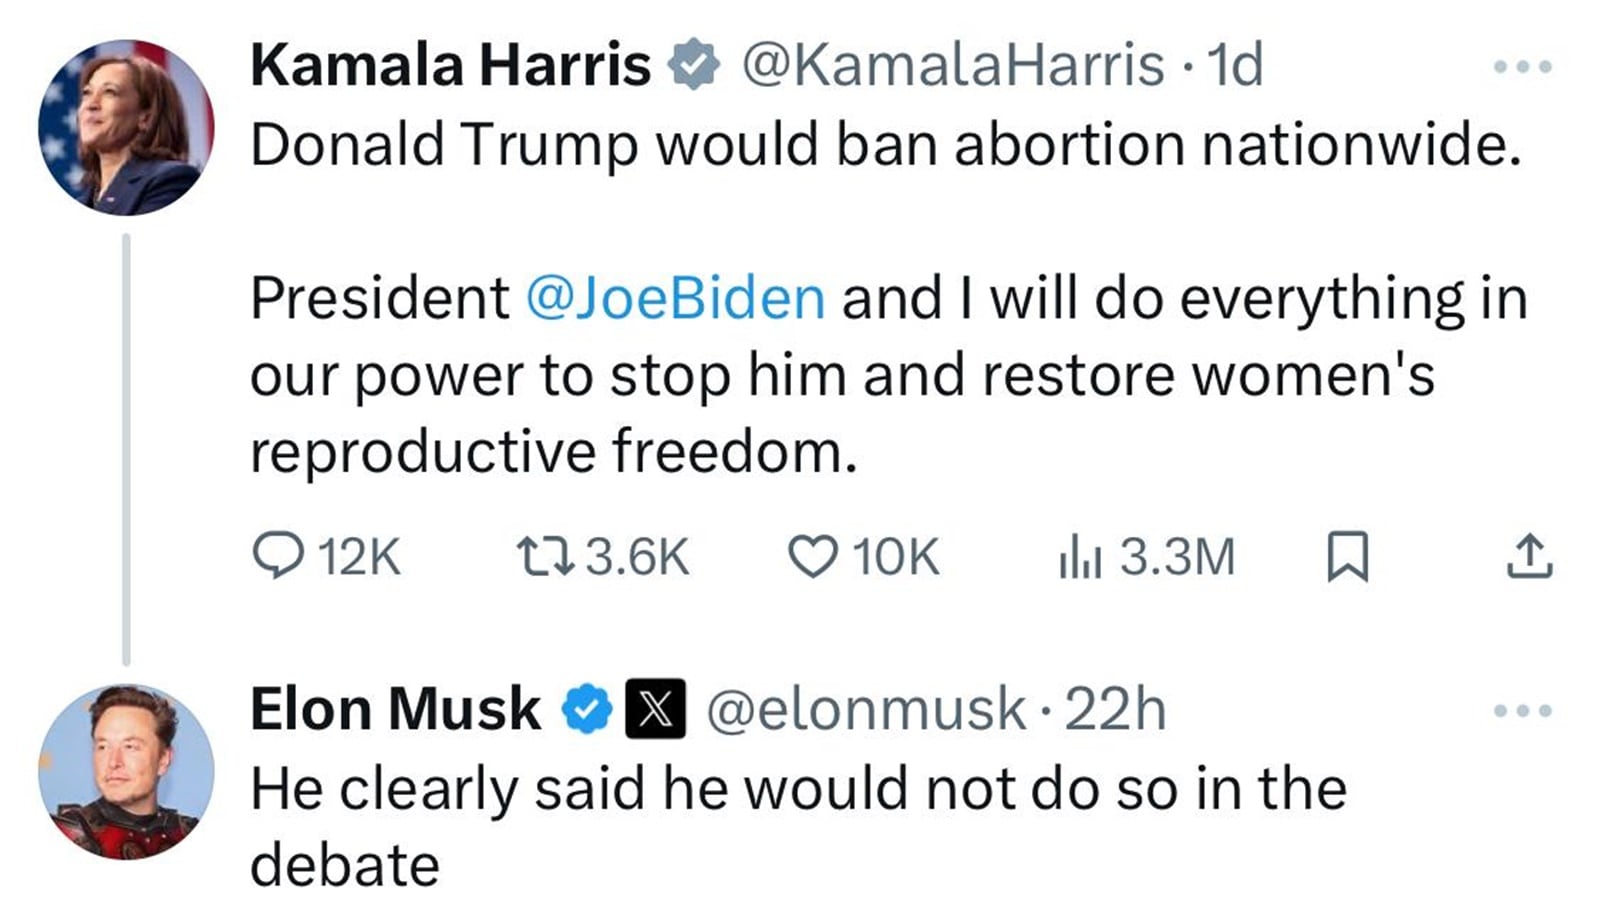Bookmark Kamala Harris's tweet
1600x900 pixels.
[1346, 556]
